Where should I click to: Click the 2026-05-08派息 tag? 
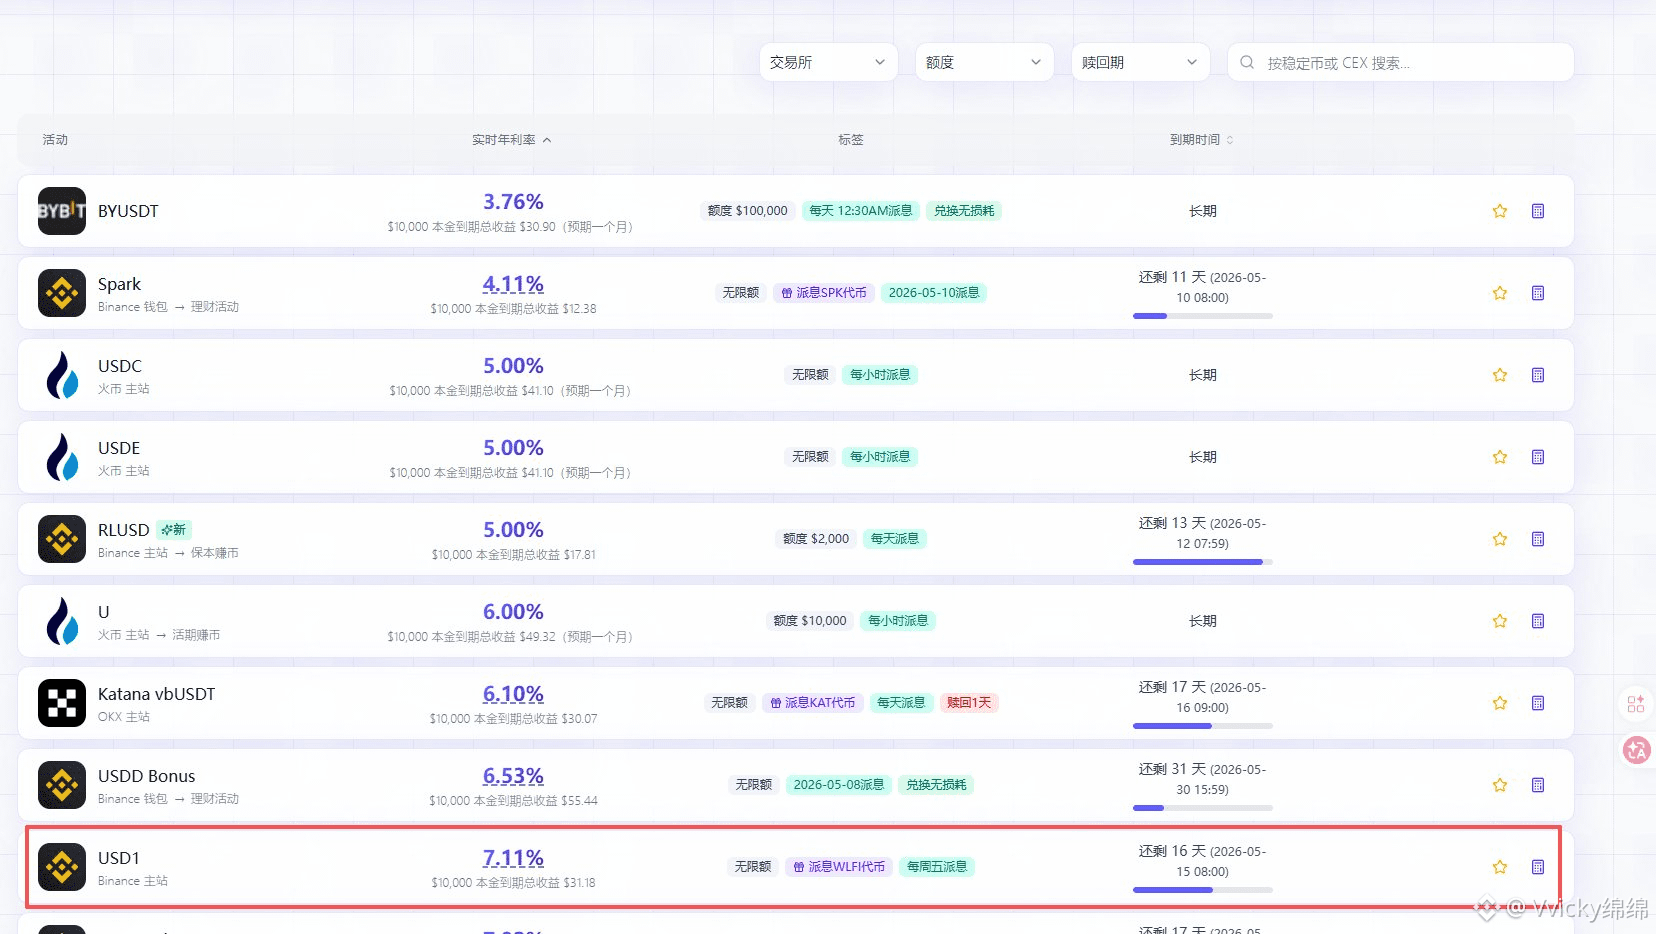[839, 785]
